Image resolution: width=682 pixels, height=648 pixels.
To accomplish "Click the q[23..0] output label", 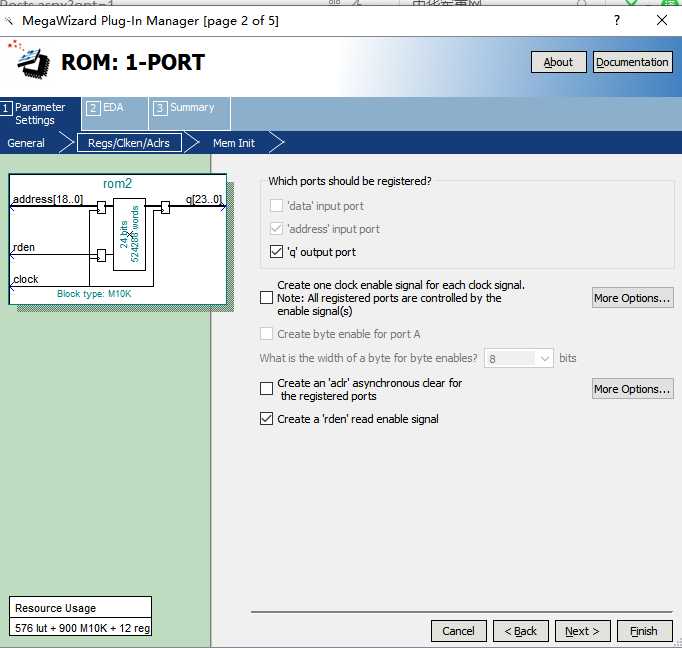I will [x=204, y=199].
